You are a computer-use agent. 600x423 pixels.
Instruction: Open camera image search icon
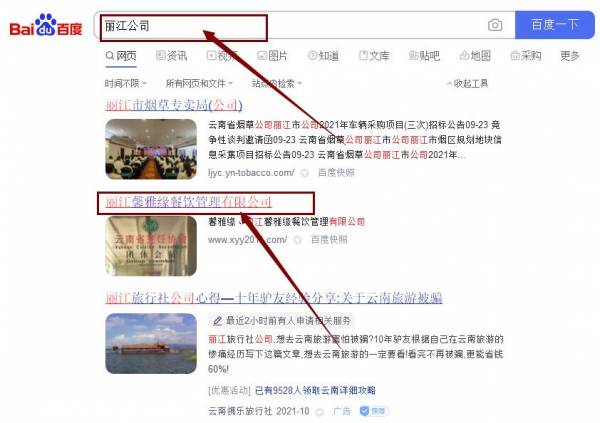click(x=495, y=25)
